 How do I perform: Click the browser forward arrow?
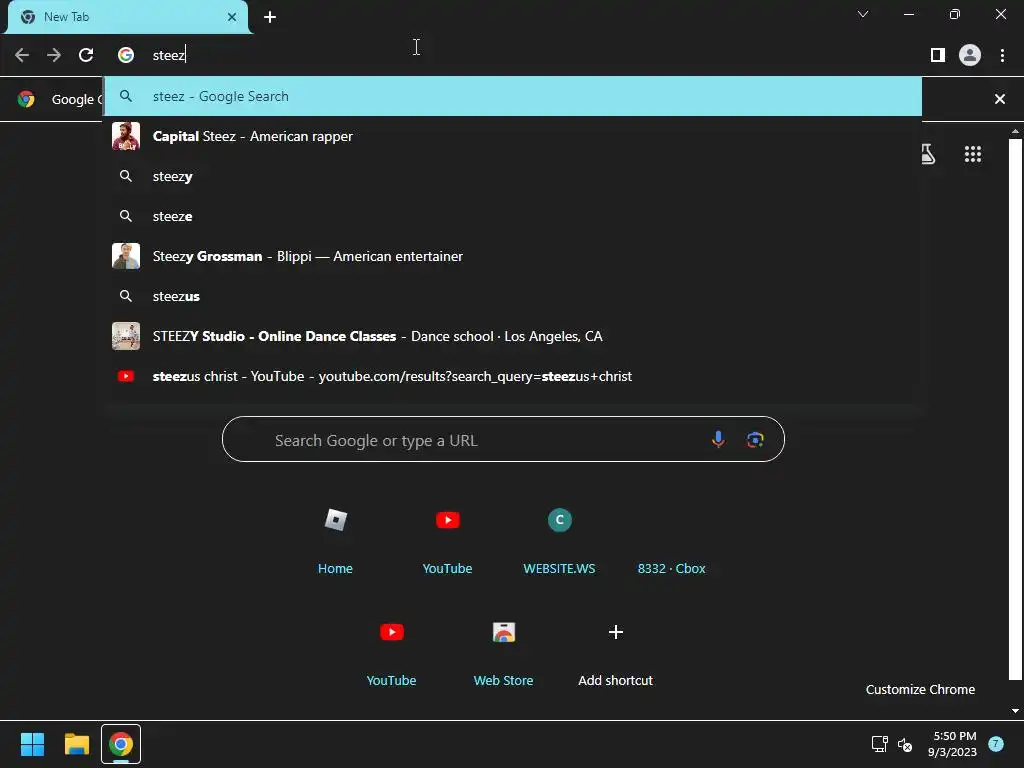54,55
